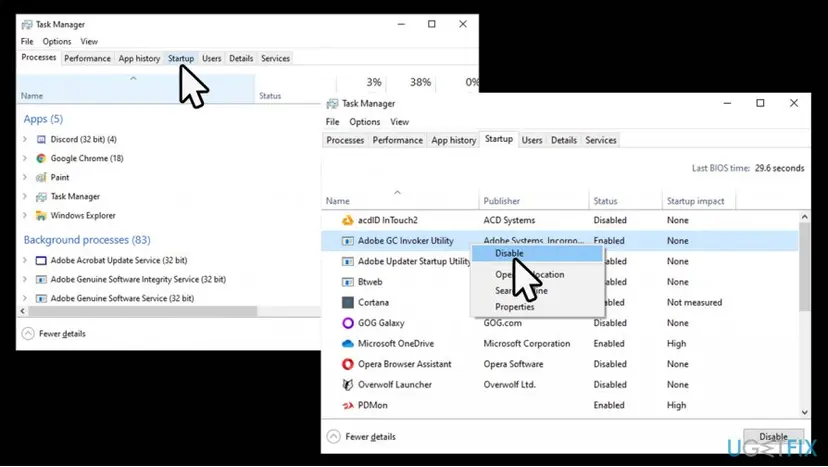828x467 pixels.
Task: Click the horizontal scrollbar thumb in back window
Action: point(143,312)
